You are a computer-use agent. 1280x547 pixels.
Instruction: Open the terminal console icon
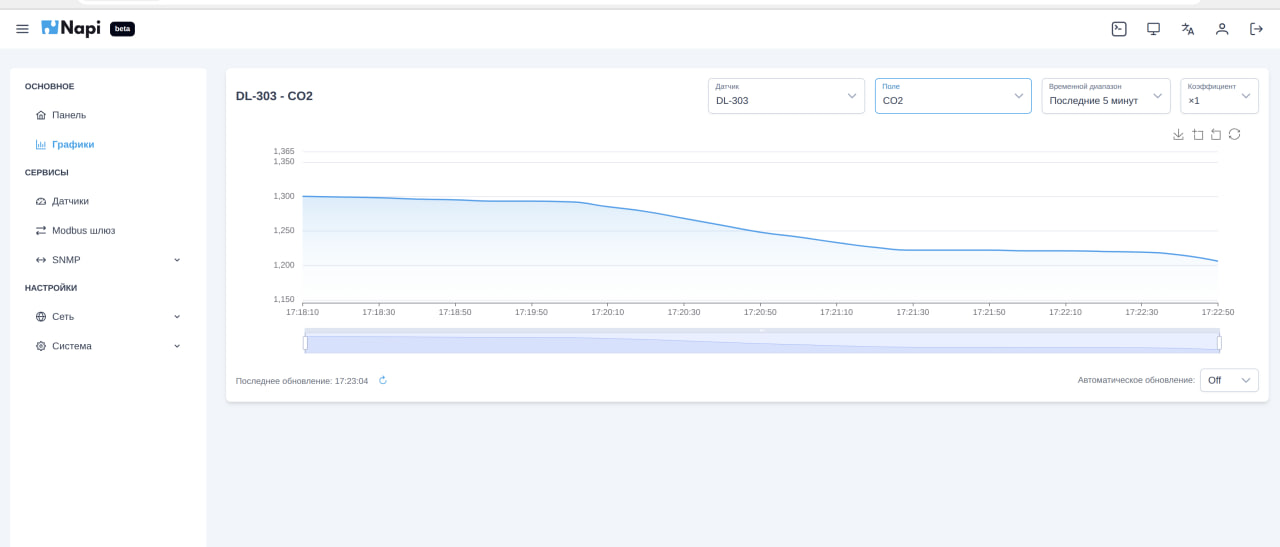pyautogui.click(x=1119, y=29)
